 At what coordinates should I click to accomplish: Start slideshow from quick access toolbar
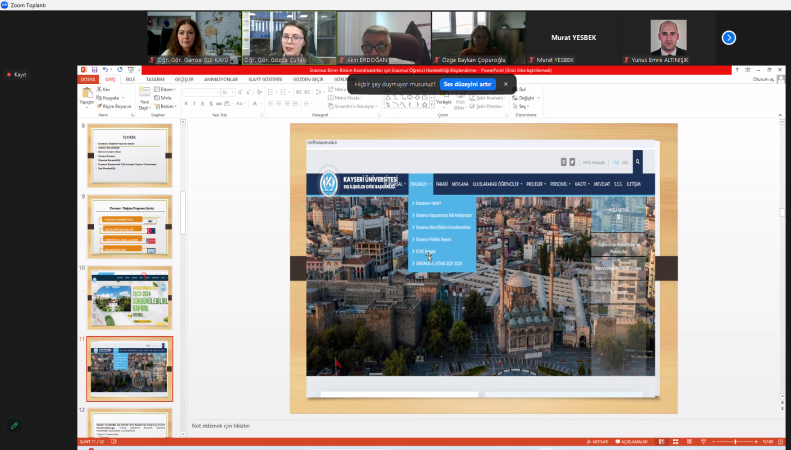[x=131, y=70]
